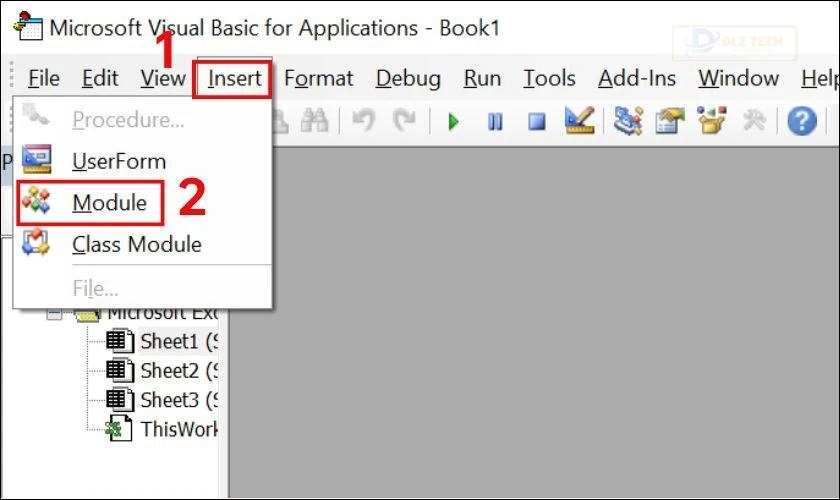
Task: Select Sheet3 in the project tree
Action: (178, 400)
